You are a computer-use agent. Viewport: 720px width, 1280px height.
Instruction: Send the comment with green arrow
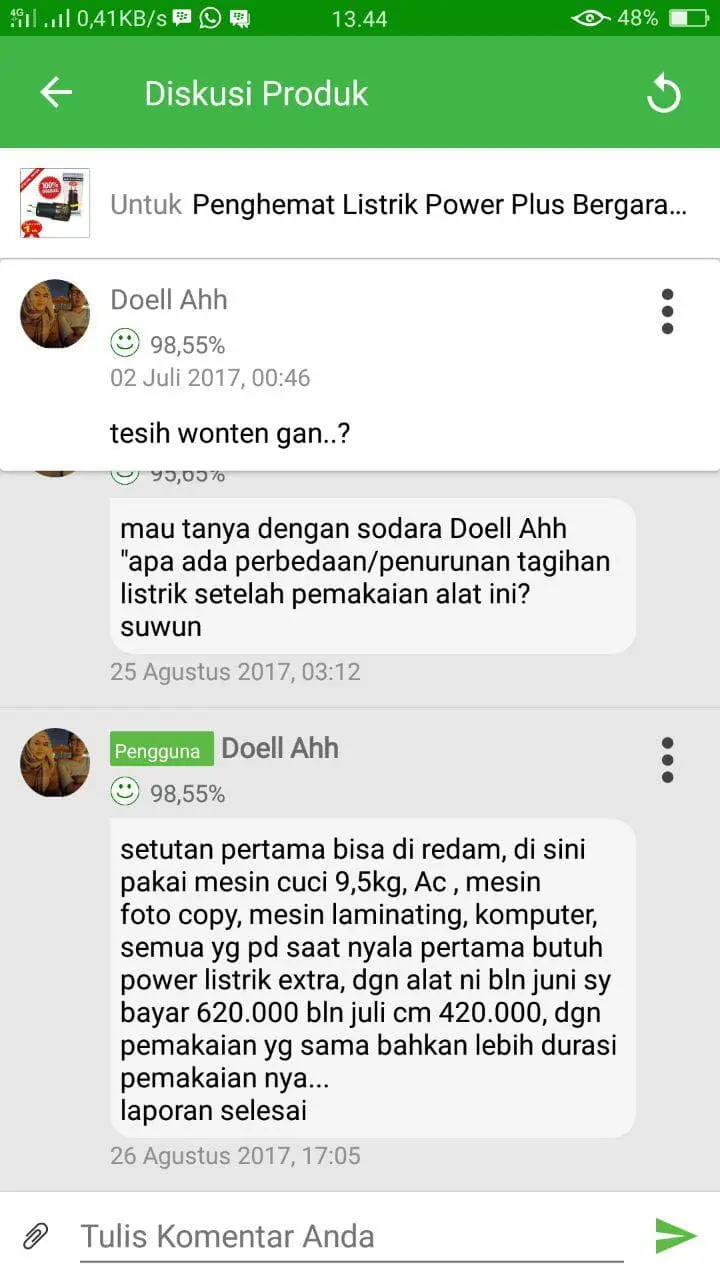[x=676, y=1236]
